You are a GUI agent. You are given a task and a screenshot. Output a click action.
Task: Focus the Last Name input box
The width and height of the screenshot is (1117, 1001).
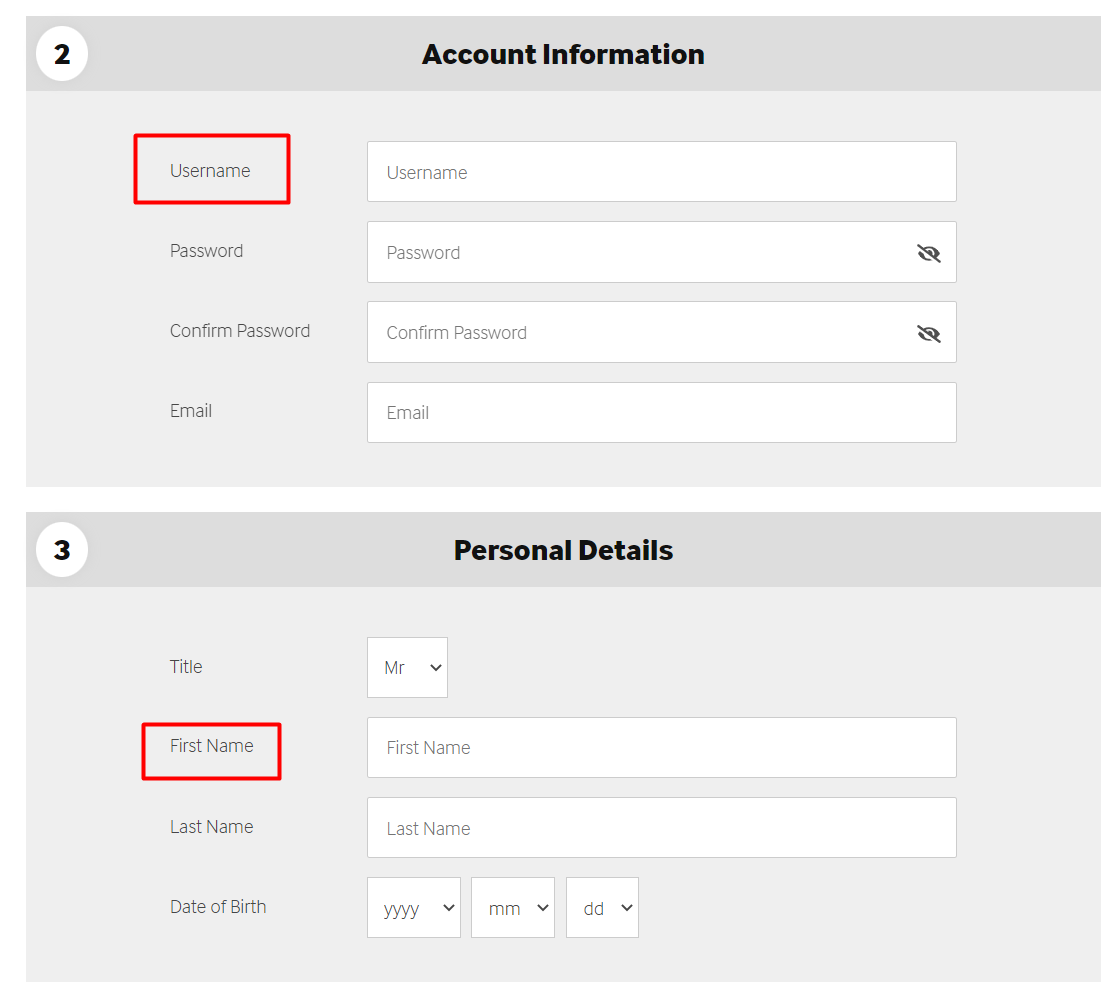pos(661,828)
